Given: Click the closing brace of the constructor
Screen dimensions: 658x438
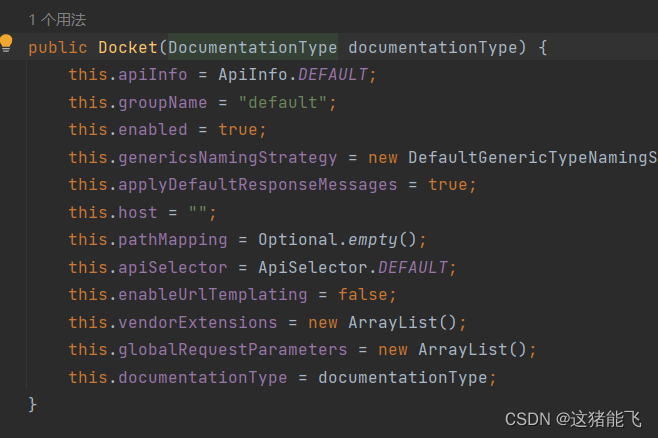Looking at the screenshot, I should 32,405.
